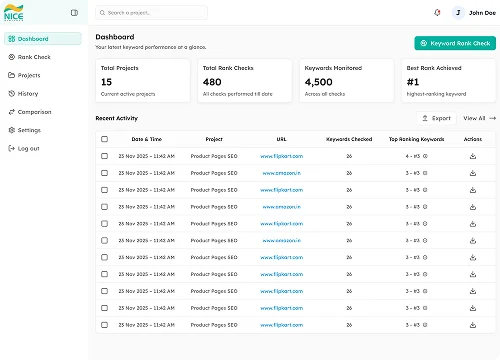Viewport: 500px width, 360px height.
Task: Click the John Doe username
Action: tap(482, 13)
